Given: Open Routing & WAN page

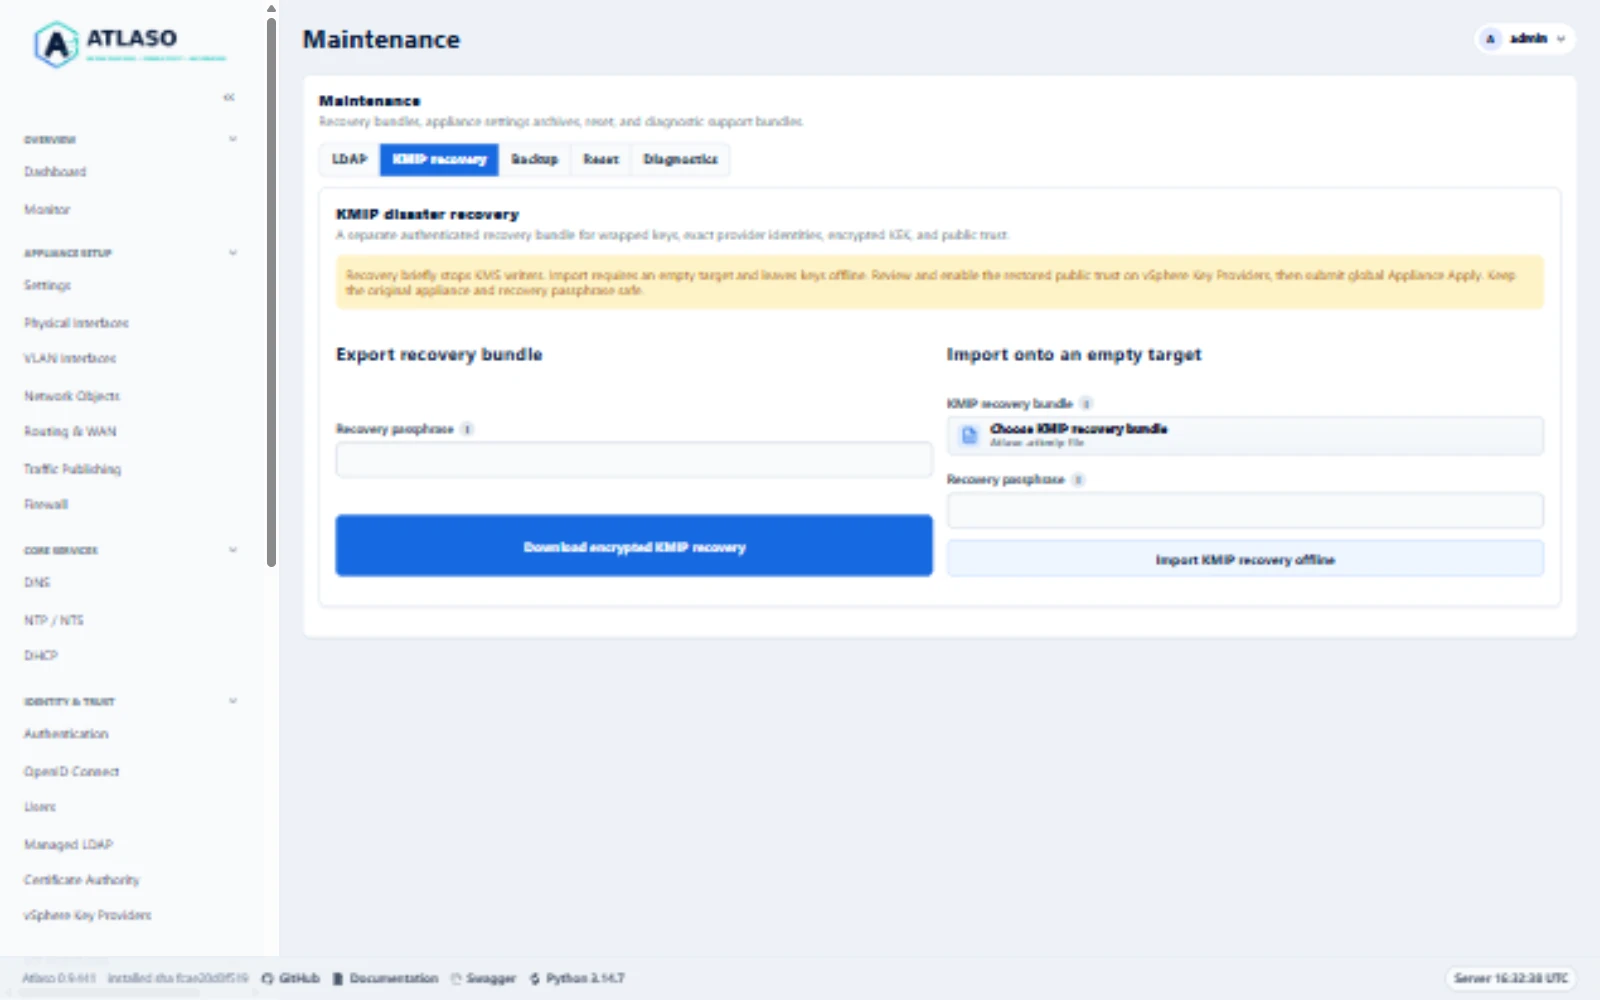Looking at the screenshot, I should click(70, 431).
